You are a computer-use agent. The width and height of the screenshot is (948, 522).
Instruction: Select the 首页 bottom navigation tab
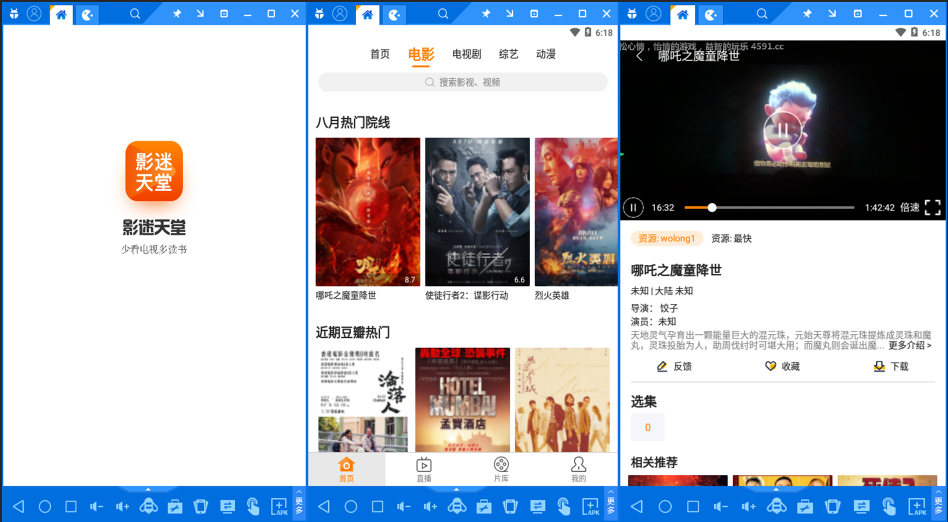pyautogui.click(x=346, y=469)
